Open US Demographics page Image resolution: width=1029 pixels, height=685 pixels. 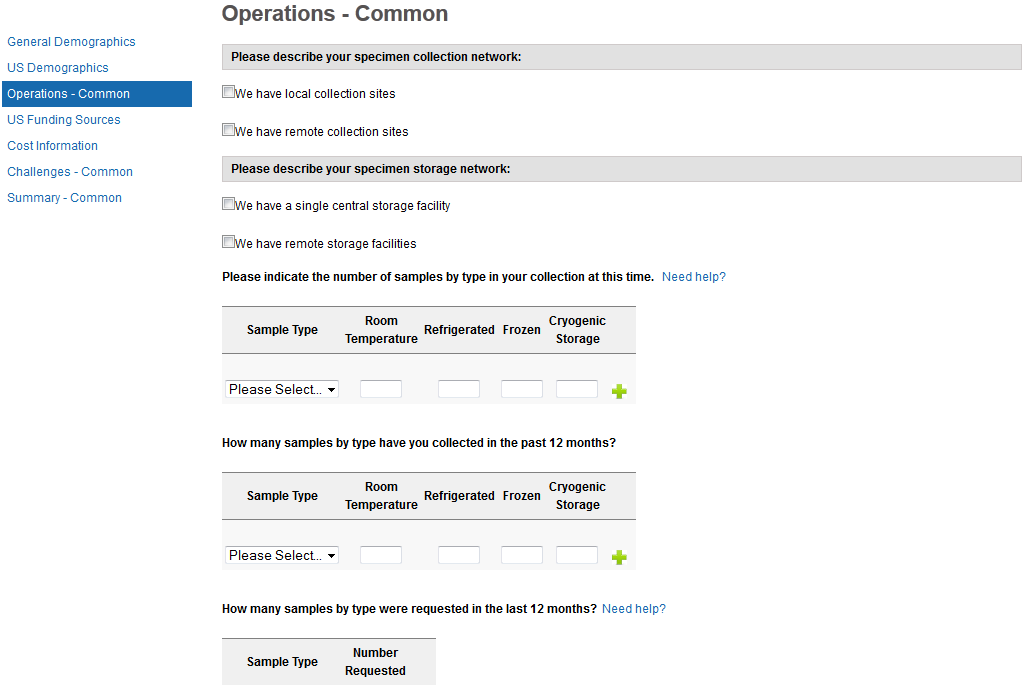[x=58, y=68]
